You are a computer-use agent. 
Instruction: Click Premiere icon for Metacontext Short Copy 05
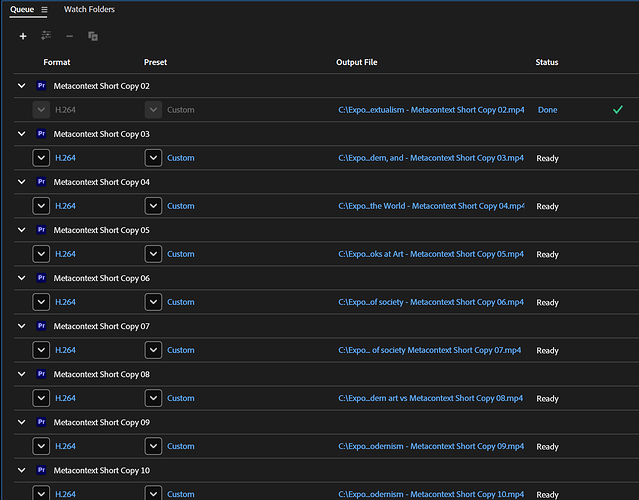tap(41, 230)
